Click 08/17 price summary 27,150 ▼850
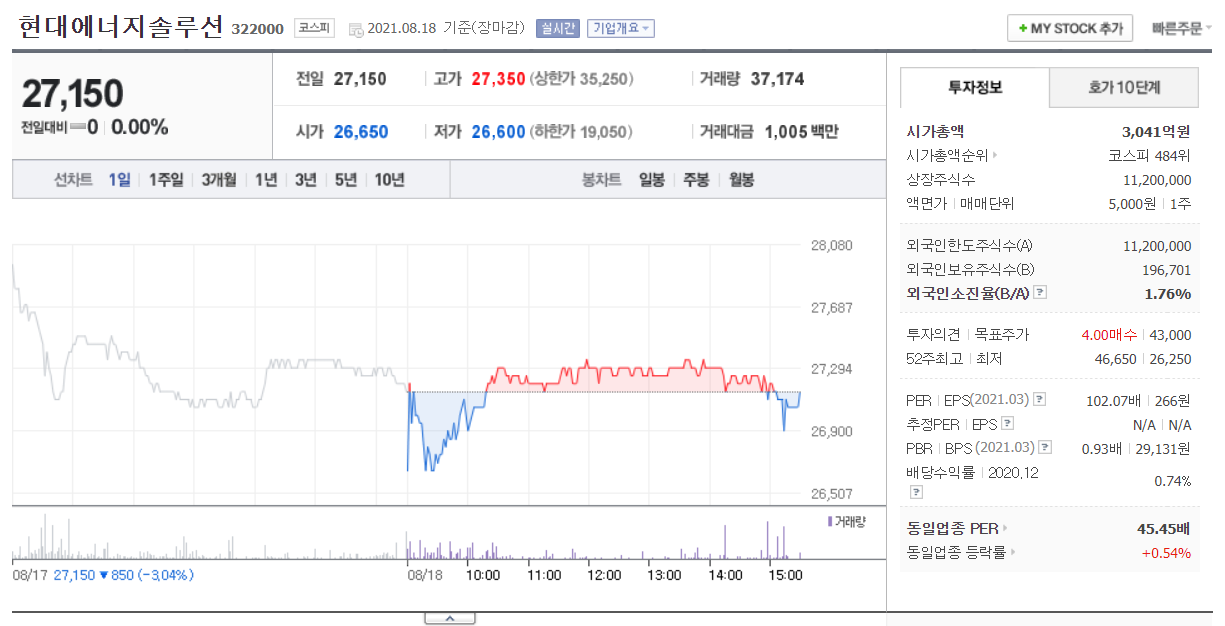This screenshot has height=626, width=1225. click(x=124, y=575)
